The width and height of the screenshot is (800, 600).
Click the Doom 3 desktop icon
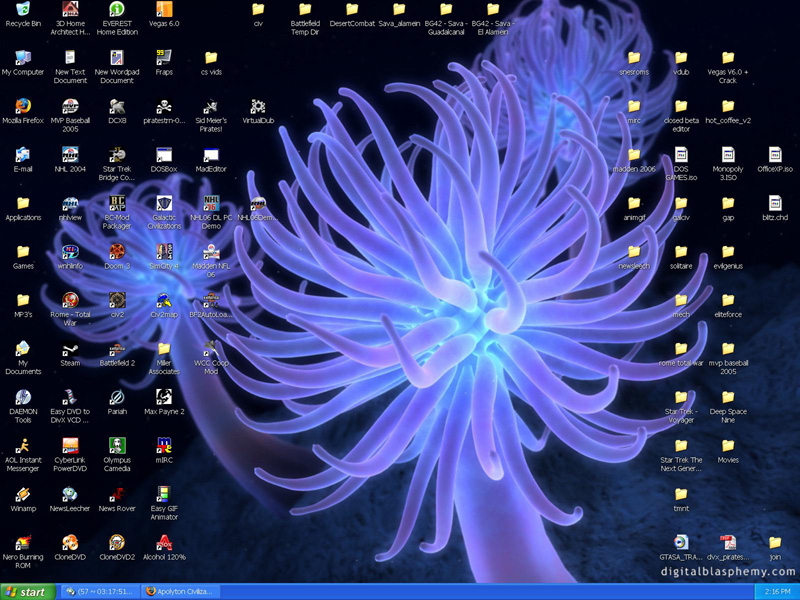tap(117, 251)
